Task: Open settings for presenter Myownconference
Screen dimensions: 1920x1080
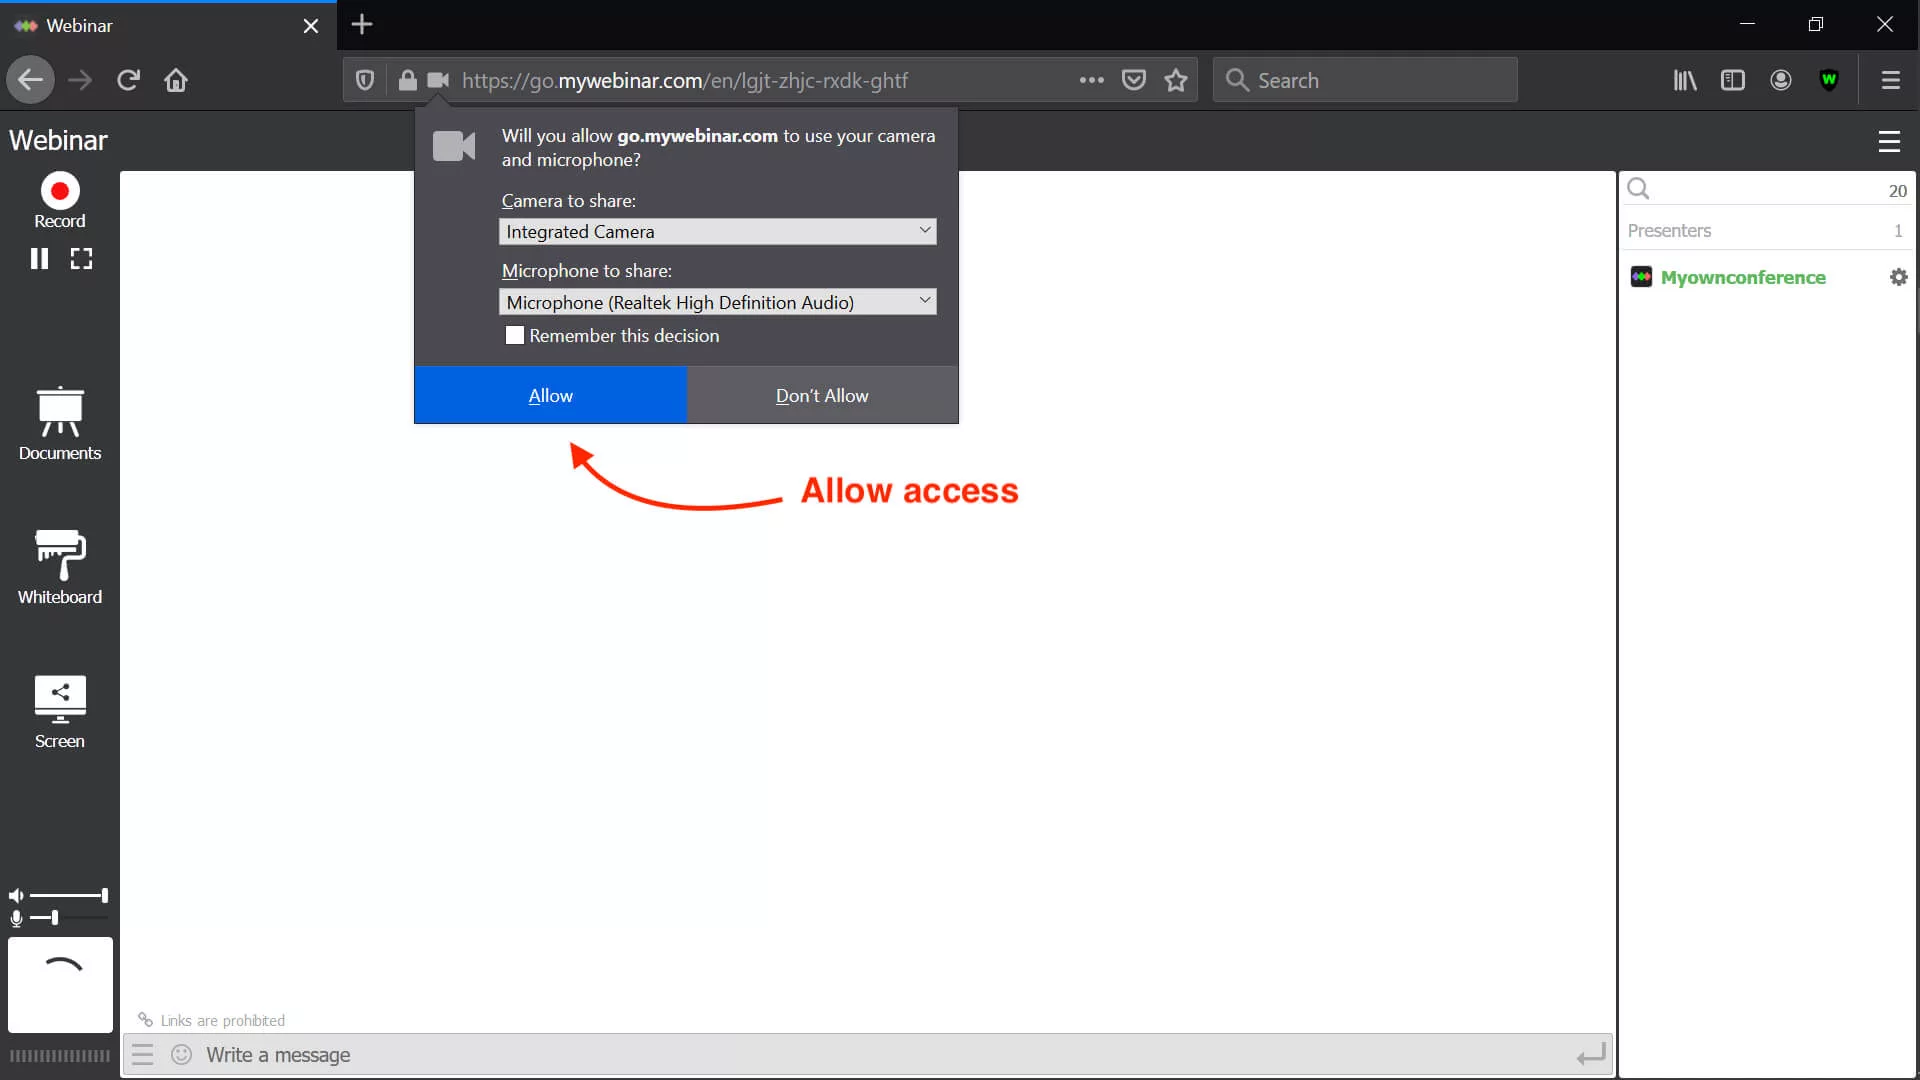Action: coord(1897,277)
